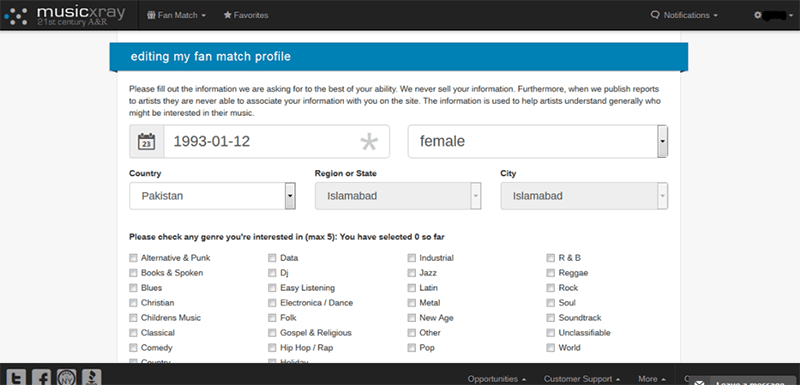Click the settings gear icon at top right
Viewport: 800px width, 385px height.
[758, 15]
